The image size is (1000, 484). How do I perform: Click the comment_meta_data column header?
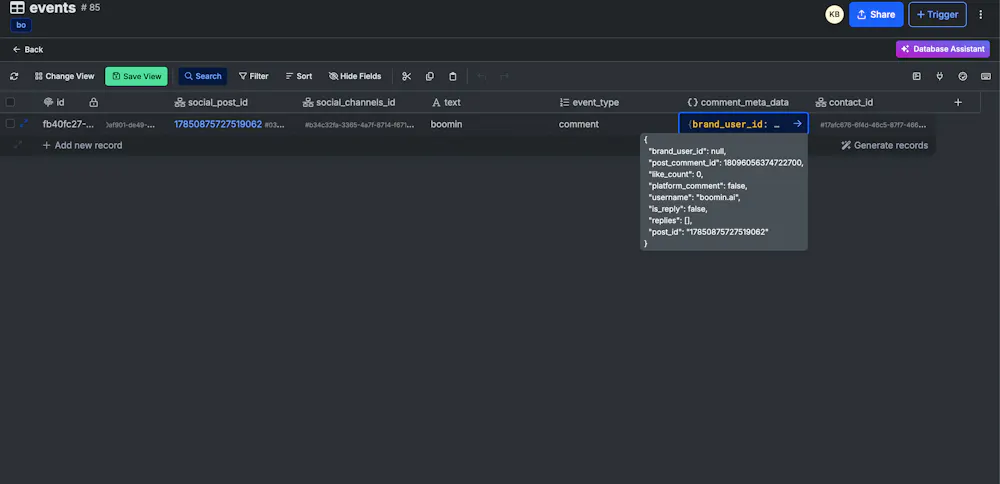click(738, 102)
